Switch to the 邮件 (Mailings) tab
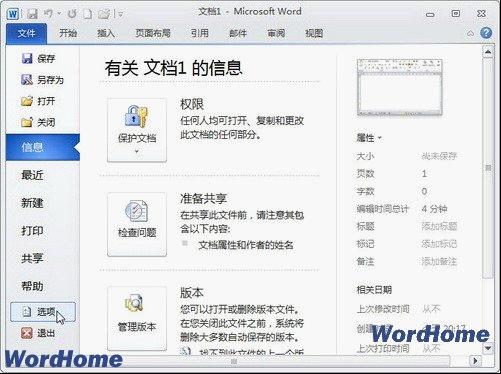This screenshot has width=501, height=374. (238, 33)
